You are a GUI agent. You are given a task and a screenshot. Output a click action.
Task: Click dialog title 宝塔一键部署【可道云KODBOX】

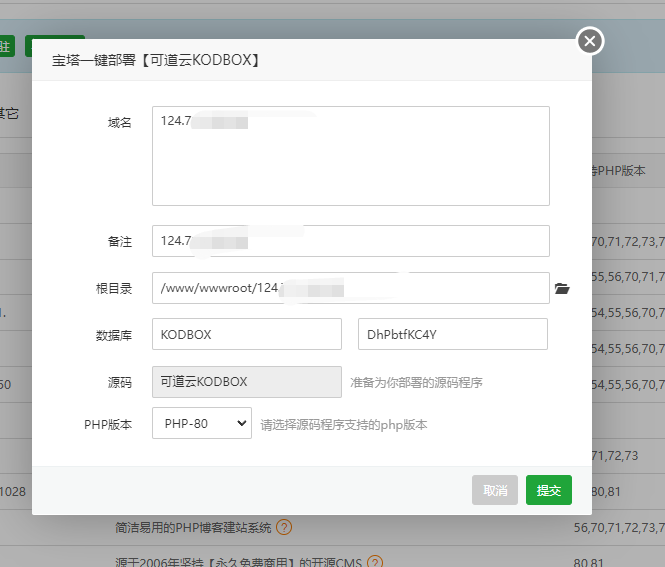(x=156, y=60)
